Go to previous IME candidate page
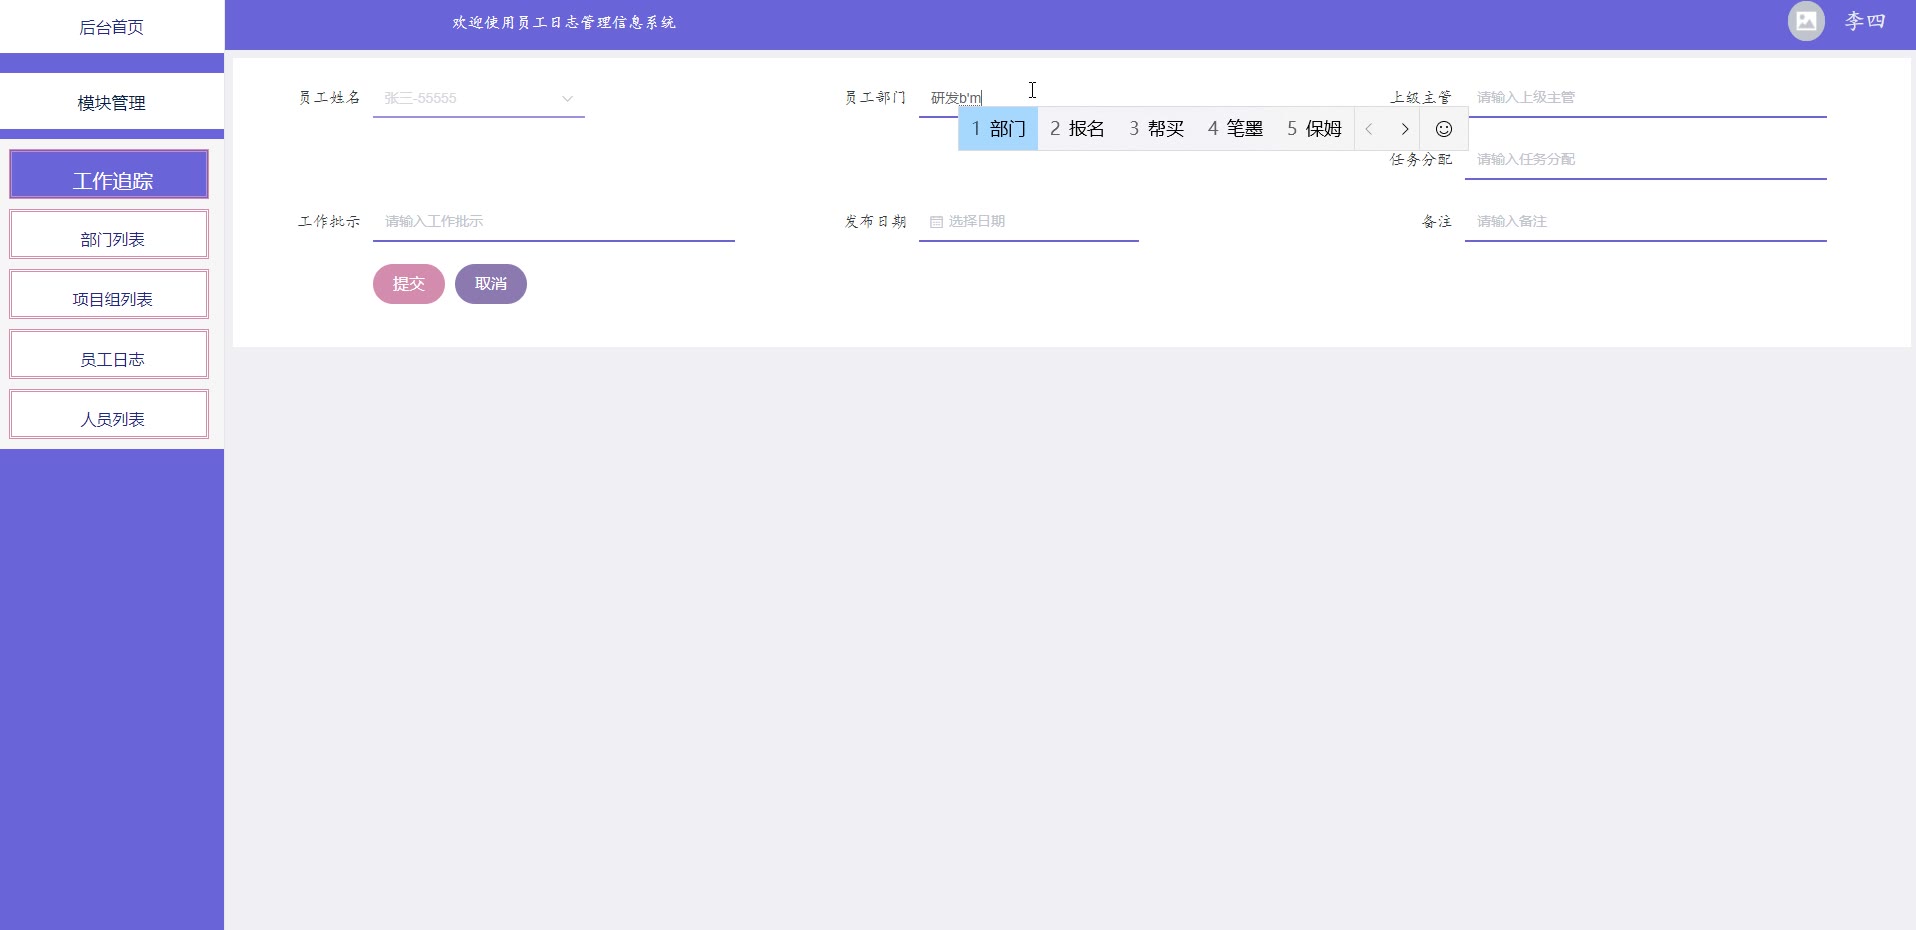This screenshot has height=930, width=1916. click(x=1368, y=129)
